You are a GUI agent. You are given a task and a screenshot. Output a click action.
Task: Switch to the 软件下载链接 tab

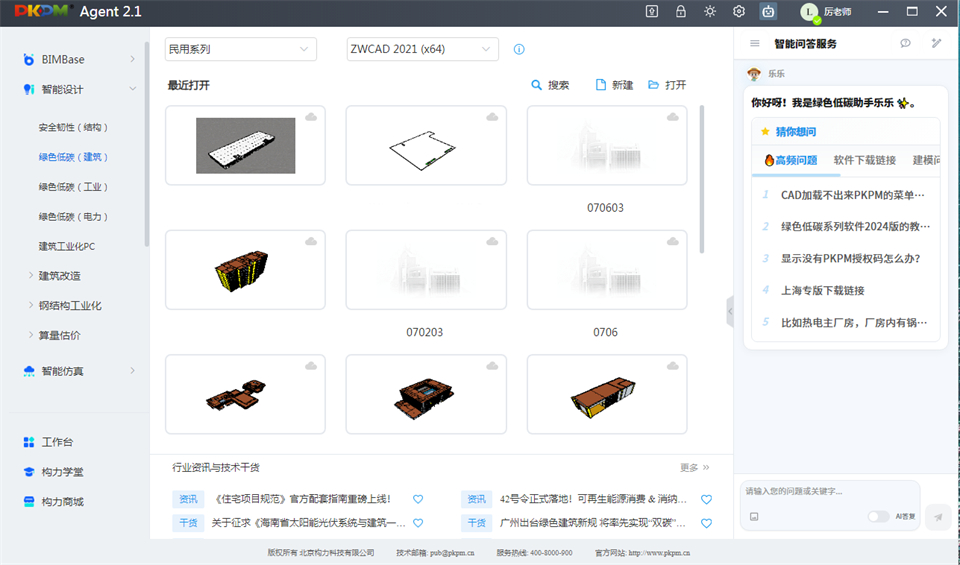864,160
